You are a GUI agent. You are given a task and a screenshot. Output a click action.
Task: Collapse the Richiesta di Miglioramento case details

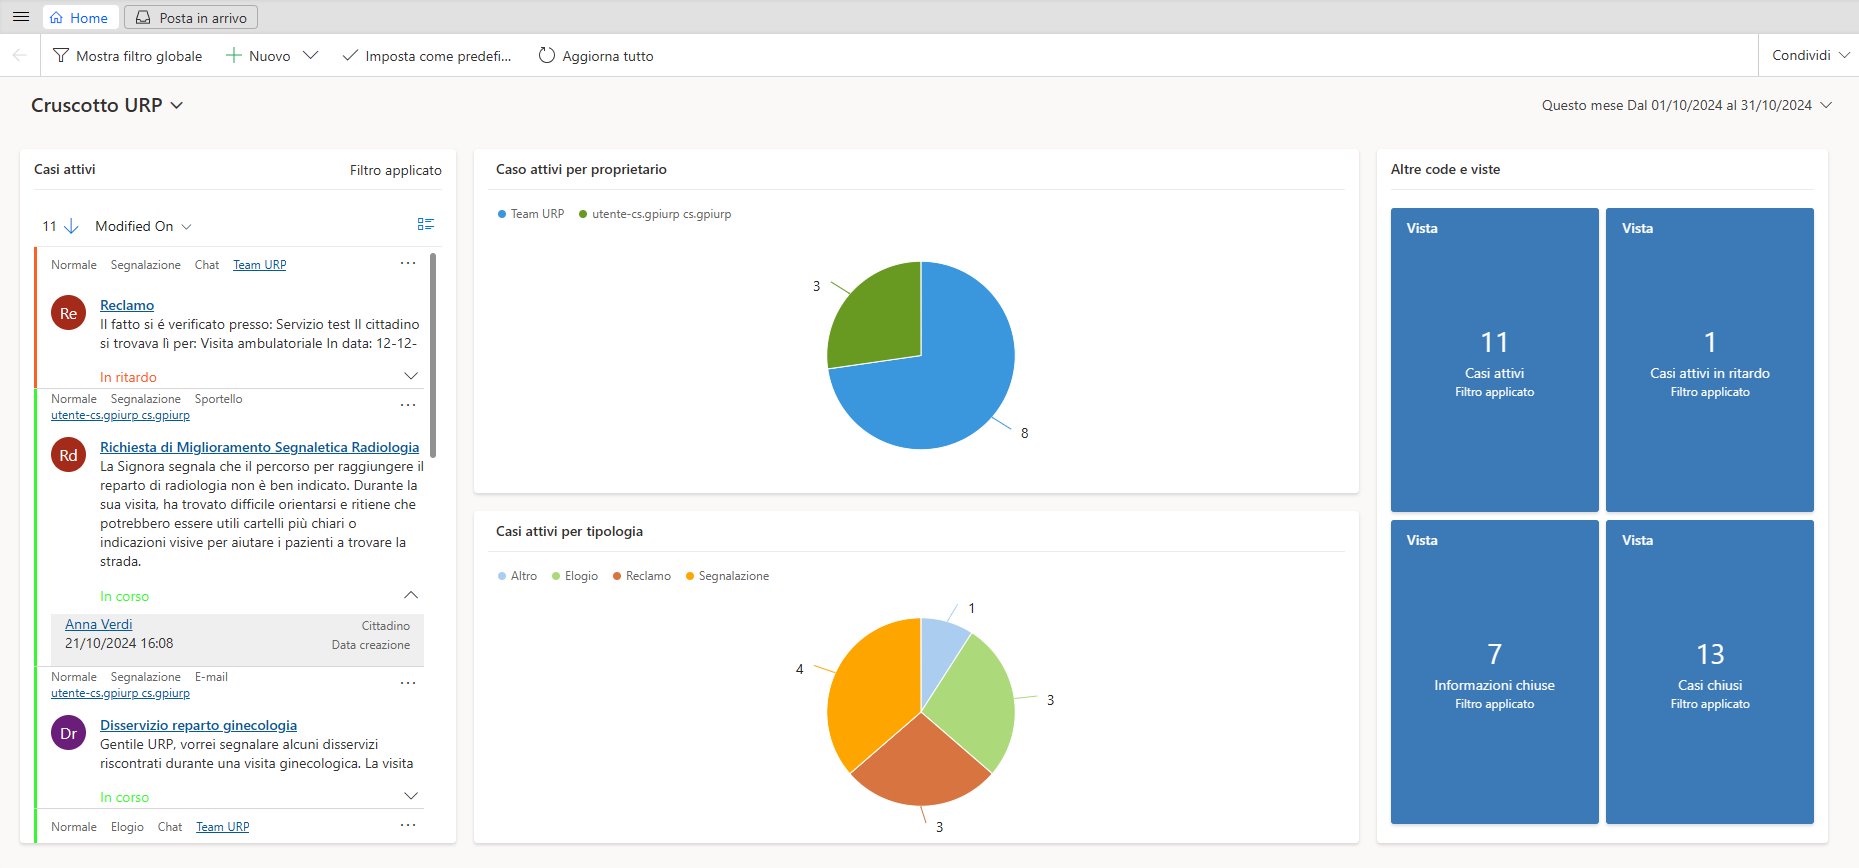coord(411,595)
